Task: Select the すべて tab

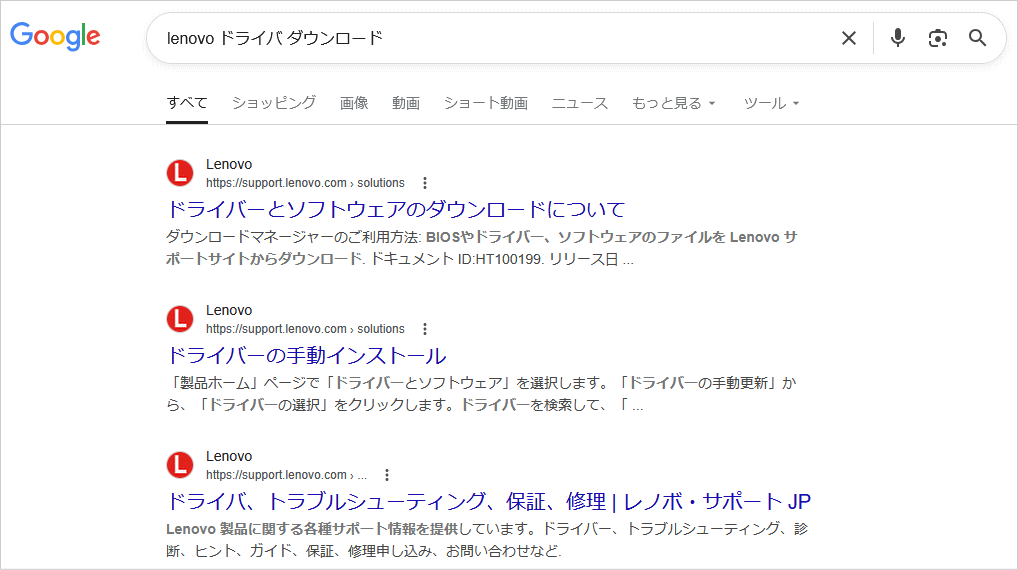Action: pyautogui.click(x=187, y=103)
